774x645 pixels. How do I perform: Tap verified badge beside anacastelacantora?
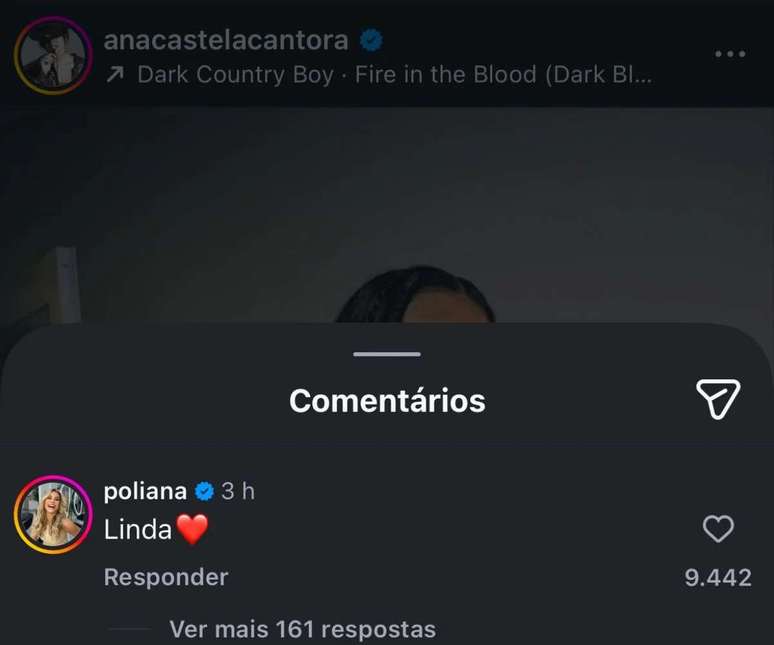371,40
